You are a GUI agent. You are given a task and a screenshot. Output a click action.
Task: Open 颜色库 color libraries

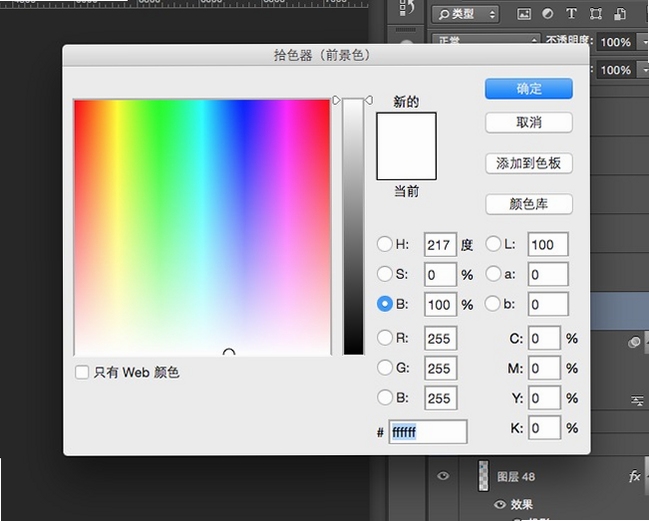pyautogui.click(x=529, y=204)
